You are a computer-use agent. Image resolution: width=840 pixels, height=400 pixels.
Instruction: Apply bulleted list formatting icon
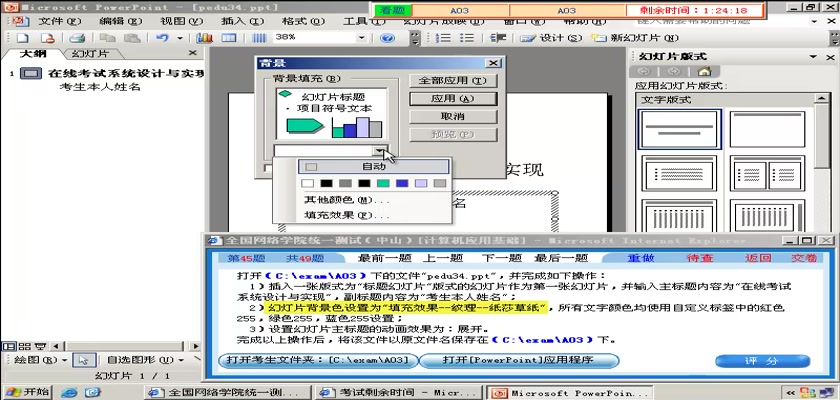(467, 38)
